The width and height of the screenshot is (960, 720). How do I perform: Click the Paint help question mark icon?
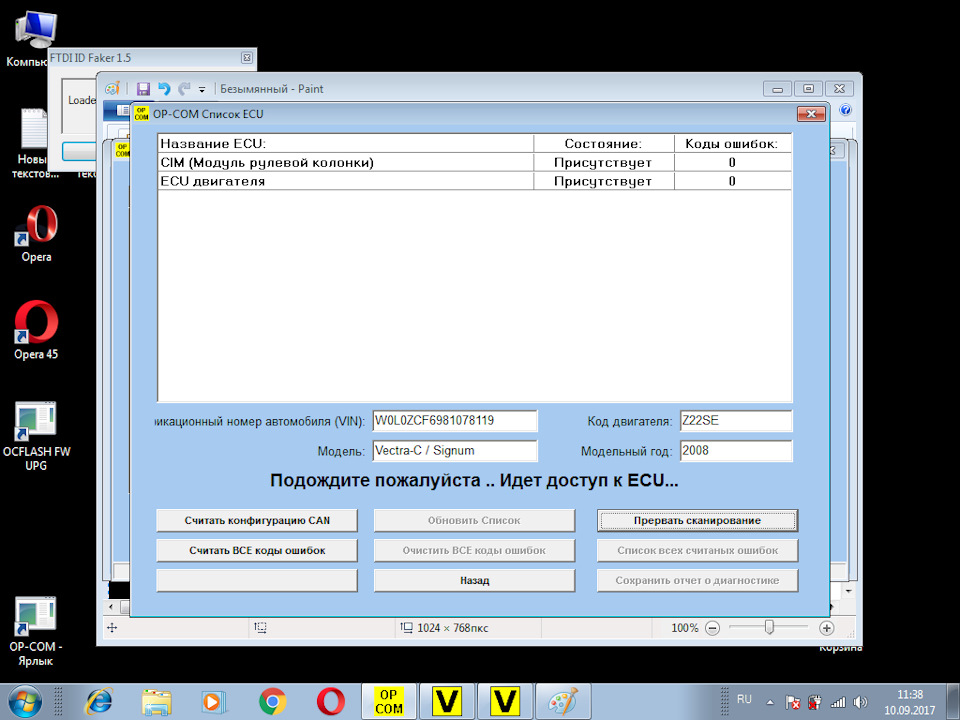846,110
